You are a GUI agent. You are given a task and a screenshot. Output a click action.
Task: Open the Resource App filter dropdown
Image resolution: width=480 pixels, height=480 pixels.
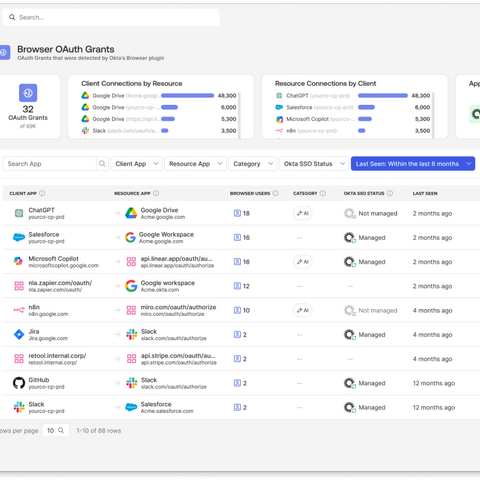pyautogui.click(x=195, y=164)
